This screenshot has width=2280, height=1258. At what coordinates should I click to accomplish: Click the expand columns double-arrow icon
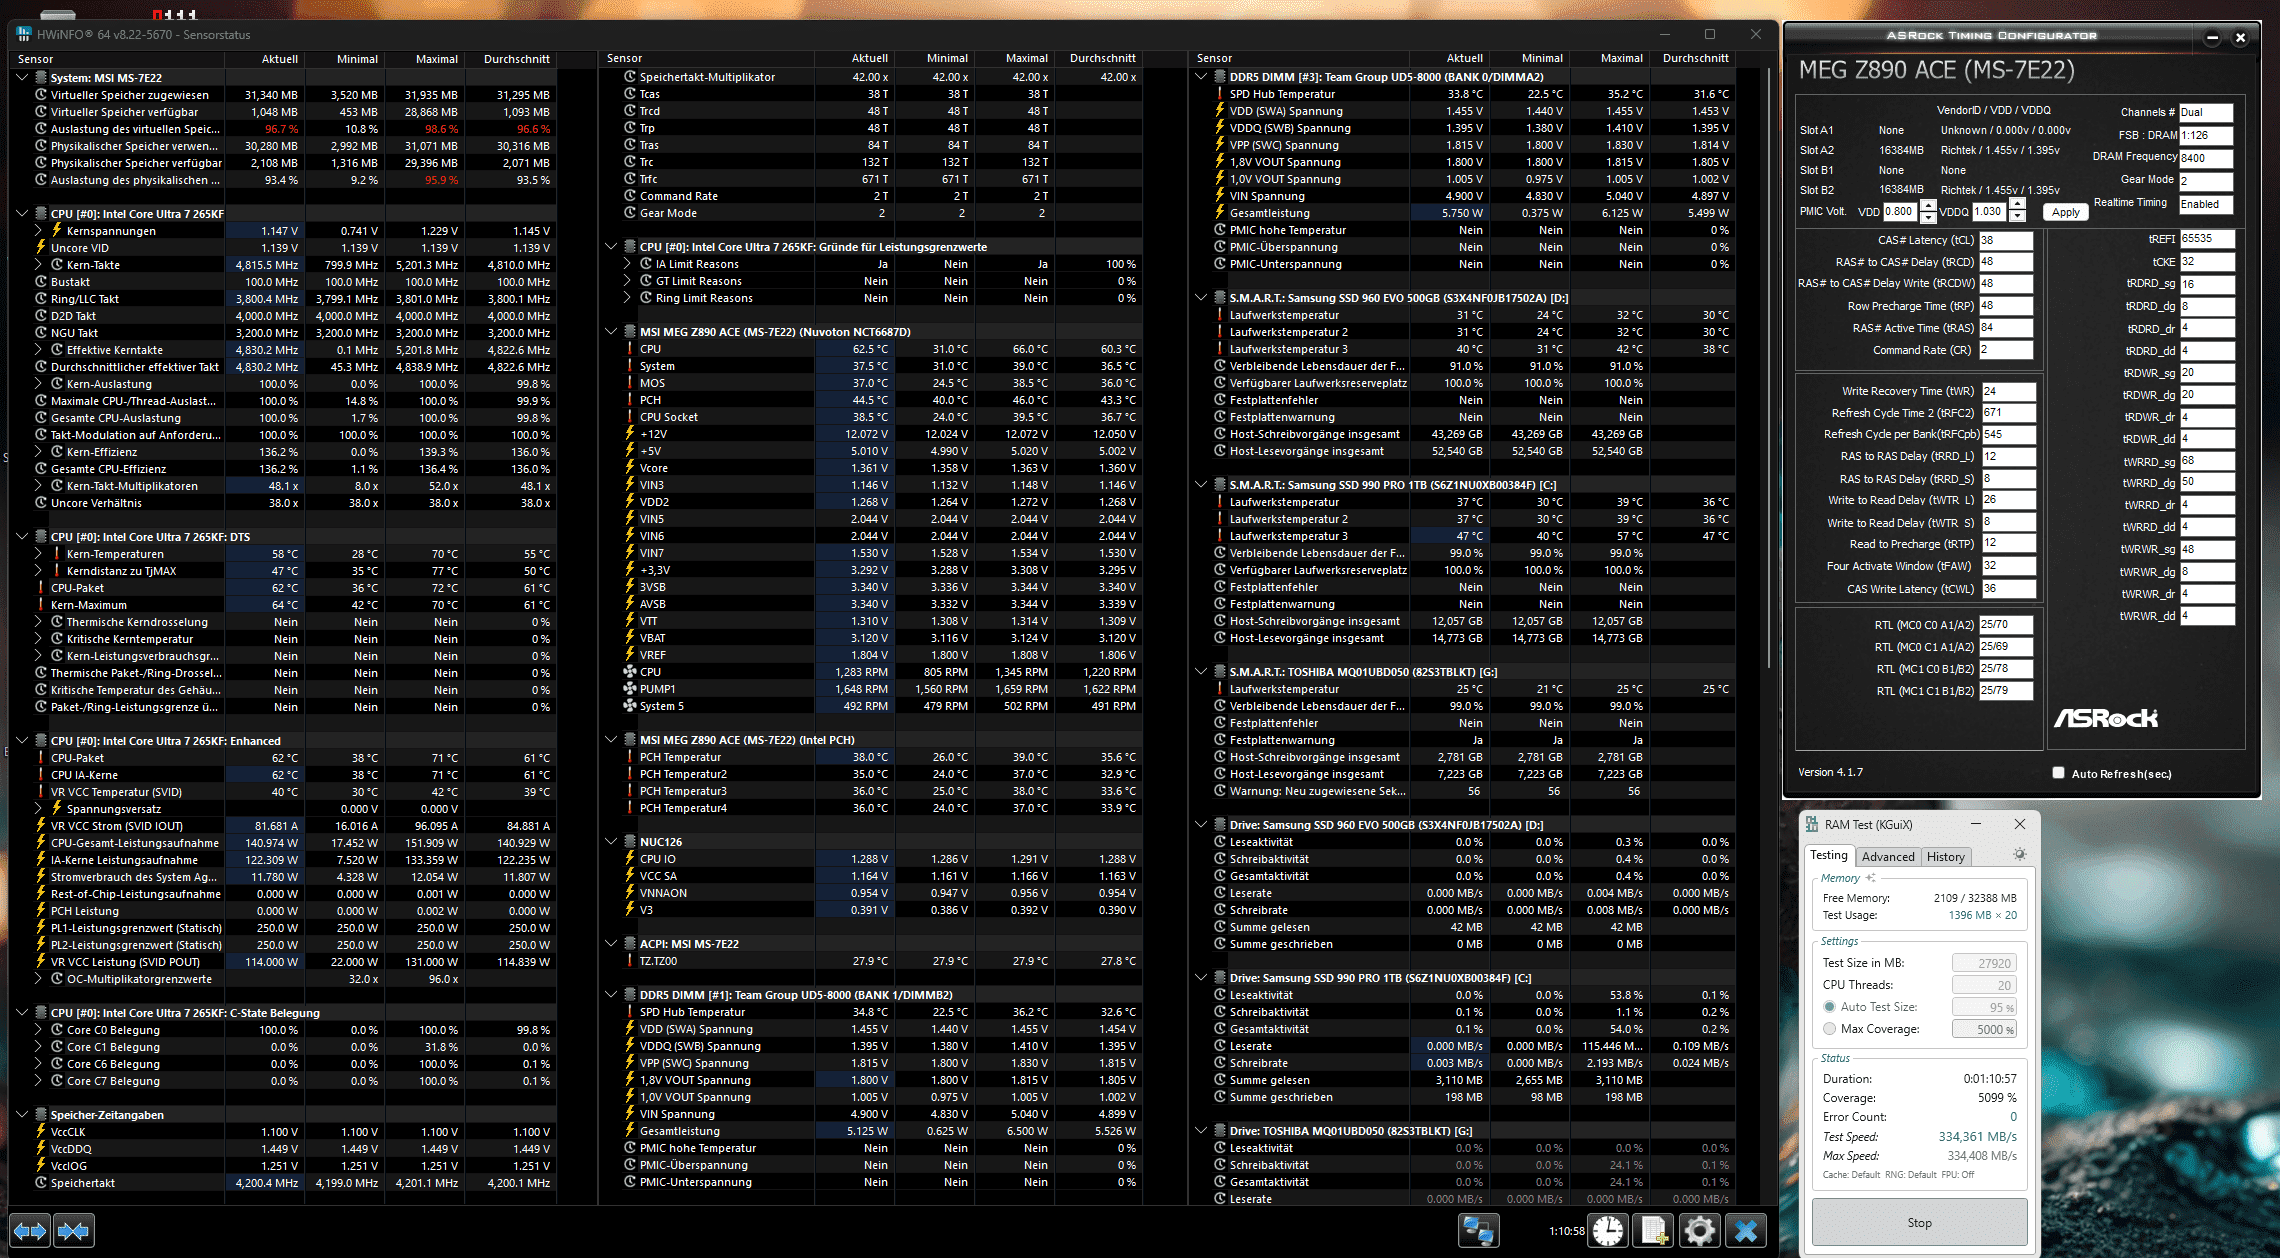[30, 1231]
